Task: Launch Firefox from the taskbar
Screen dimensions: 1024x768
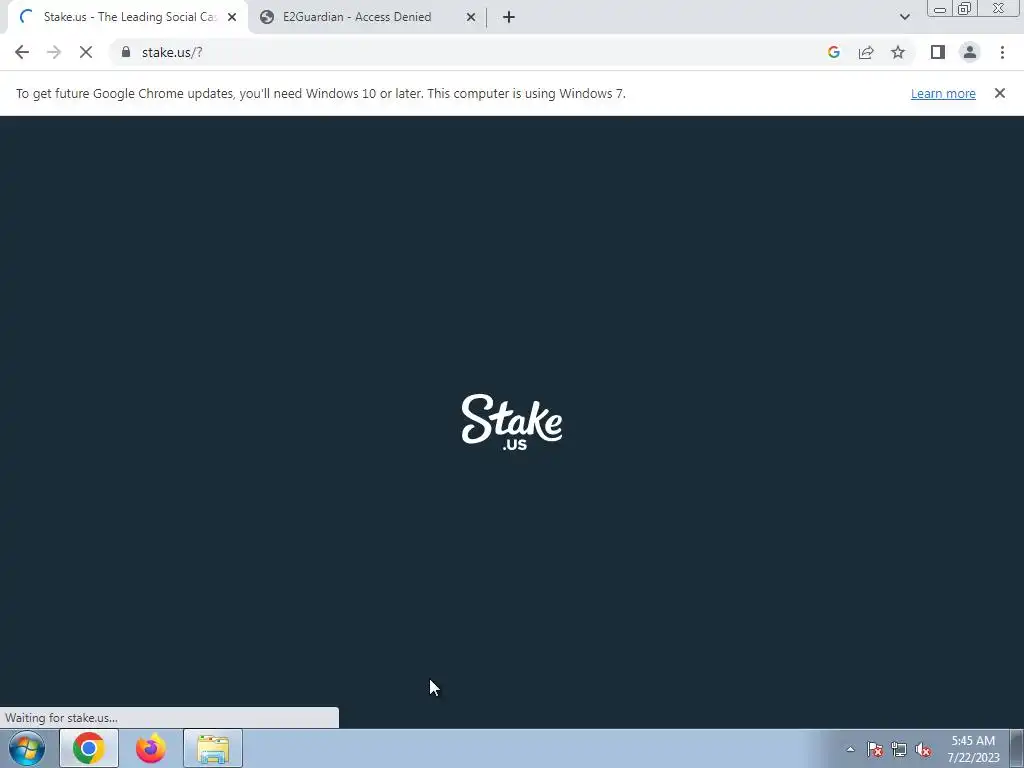Action: pyautogui.click(x=151, y=748)
